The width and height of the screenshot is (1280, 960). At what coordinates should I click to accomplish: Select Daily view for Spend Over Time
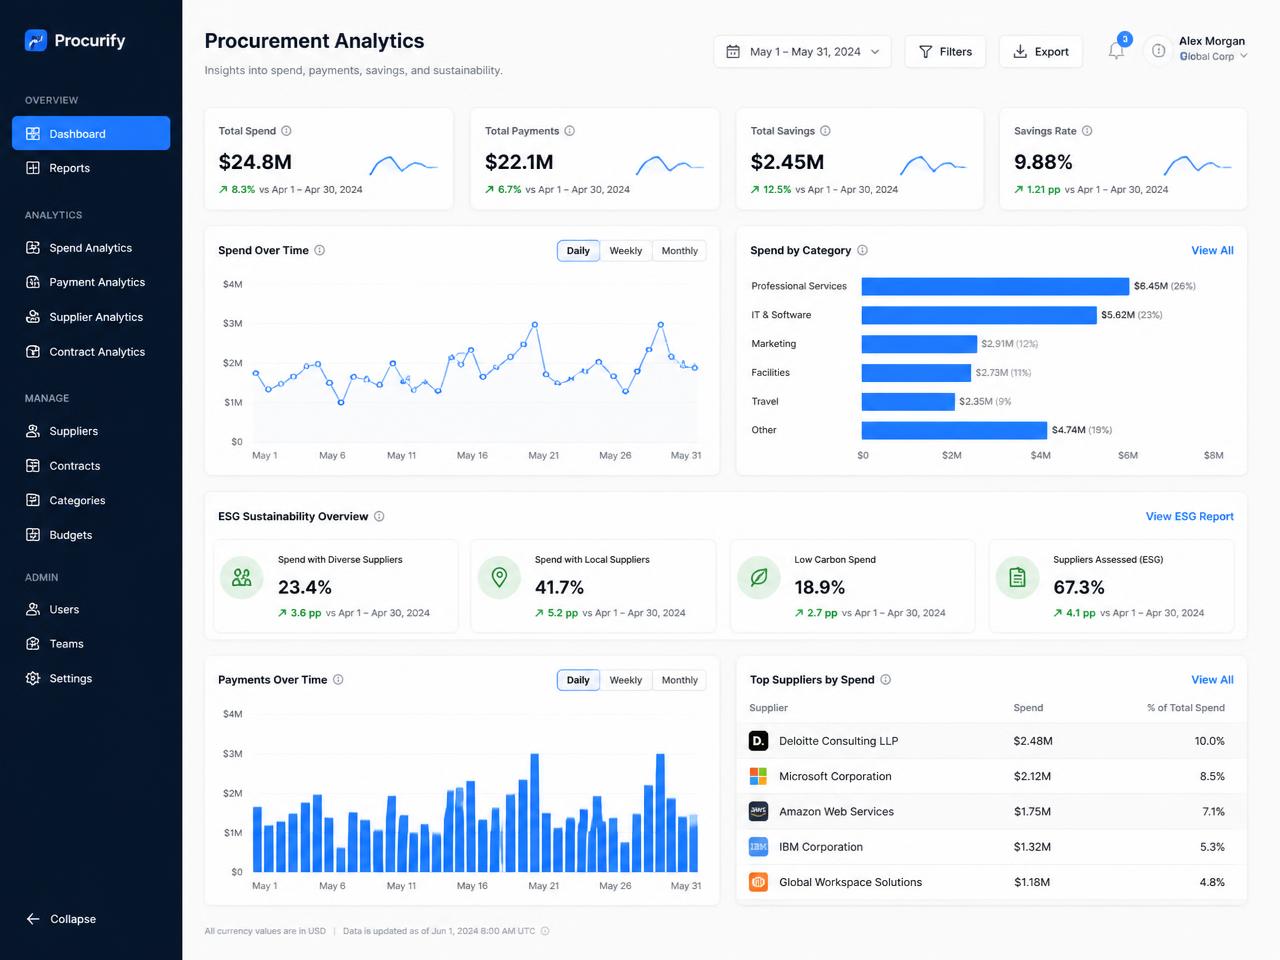(578, 251)
